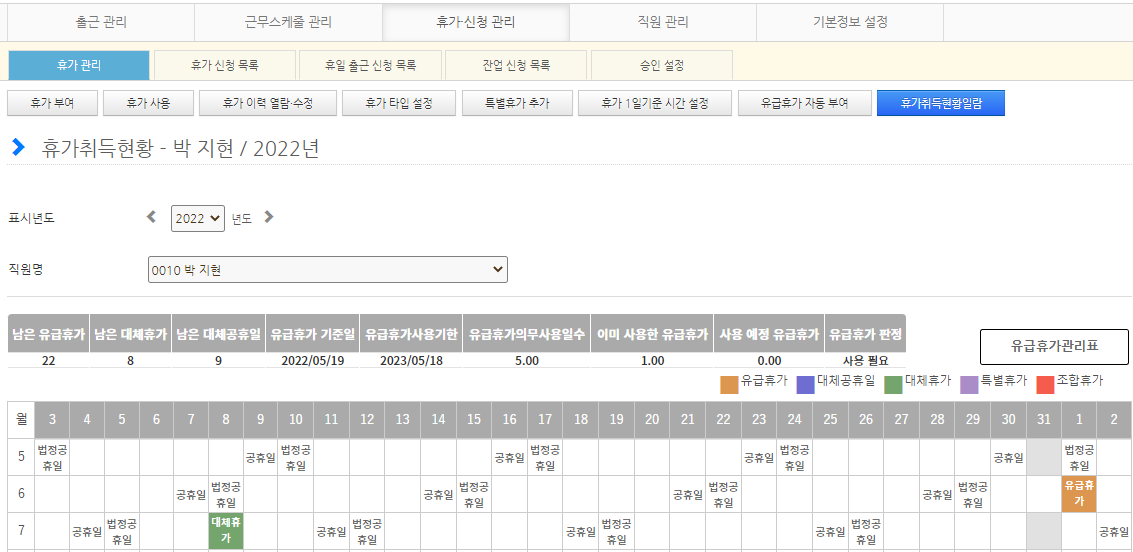Open the 근무스케줄 관리 tab

tap(288, 21)
